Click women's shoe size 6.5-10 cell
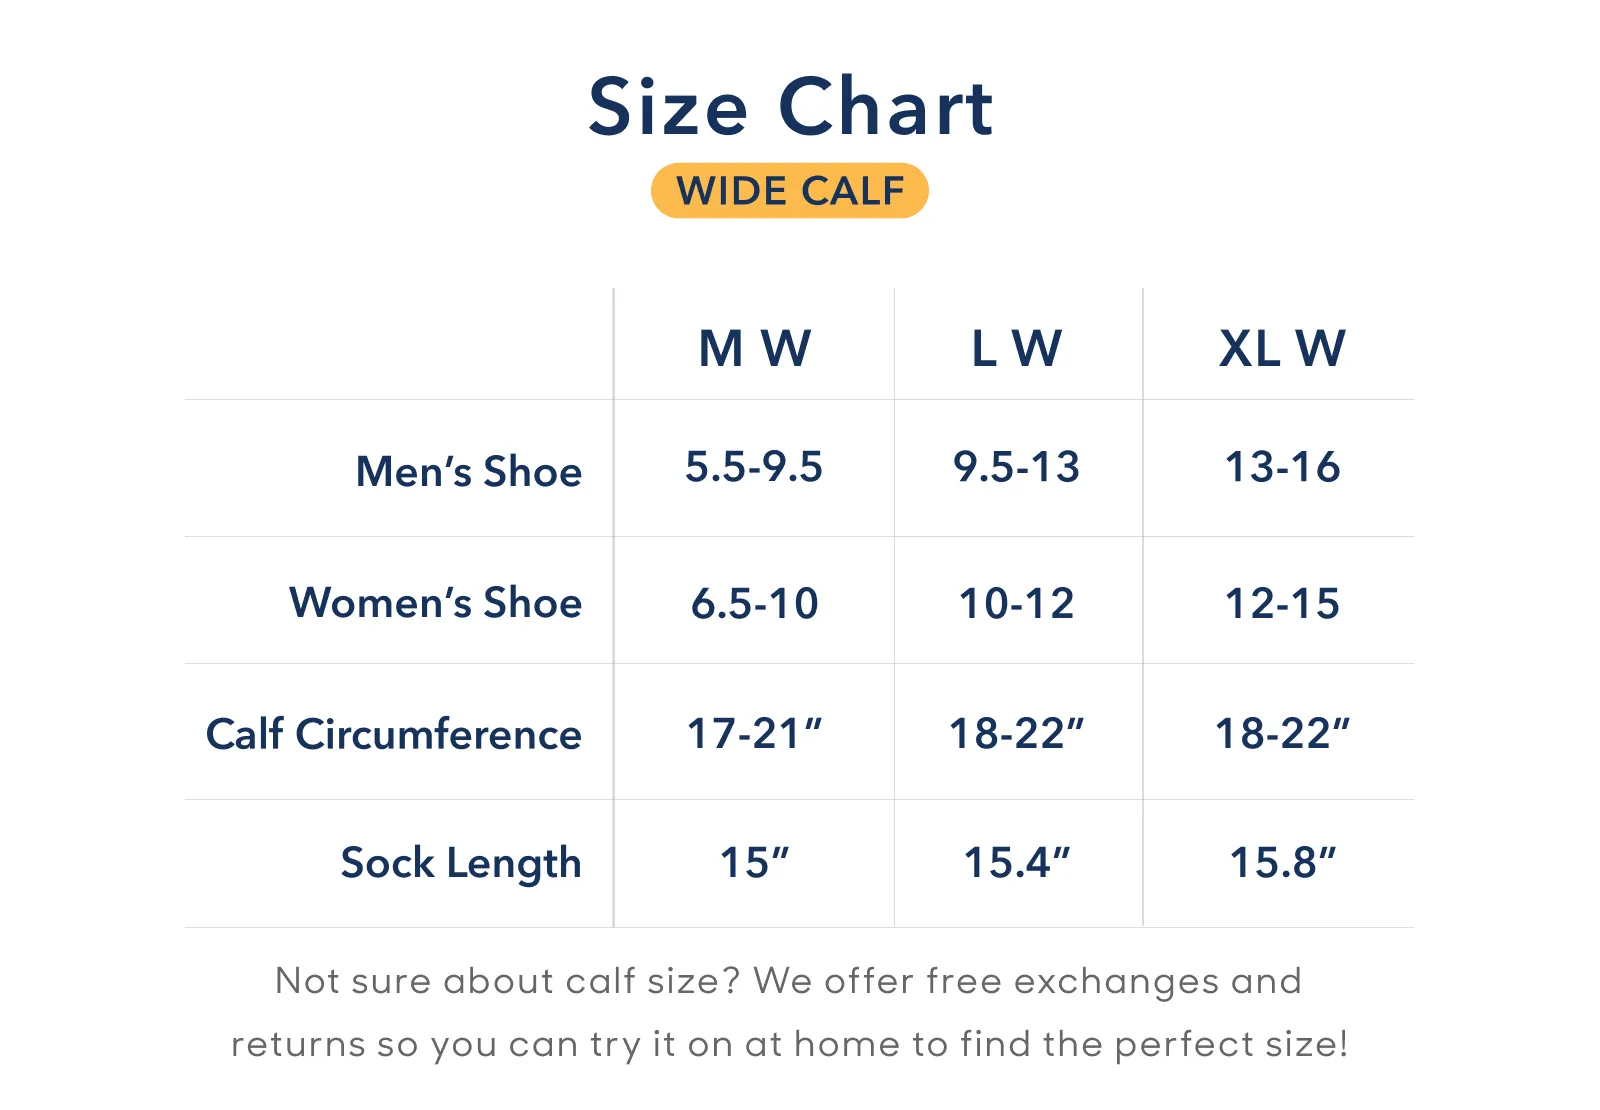 tap(754, 603)
